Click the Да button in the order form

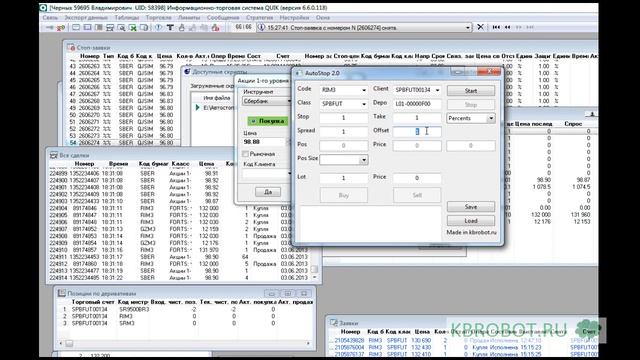268,192
